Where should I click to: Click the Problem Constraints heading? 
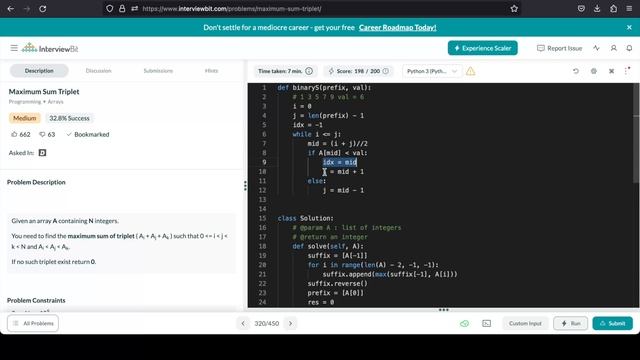point(36,300)
